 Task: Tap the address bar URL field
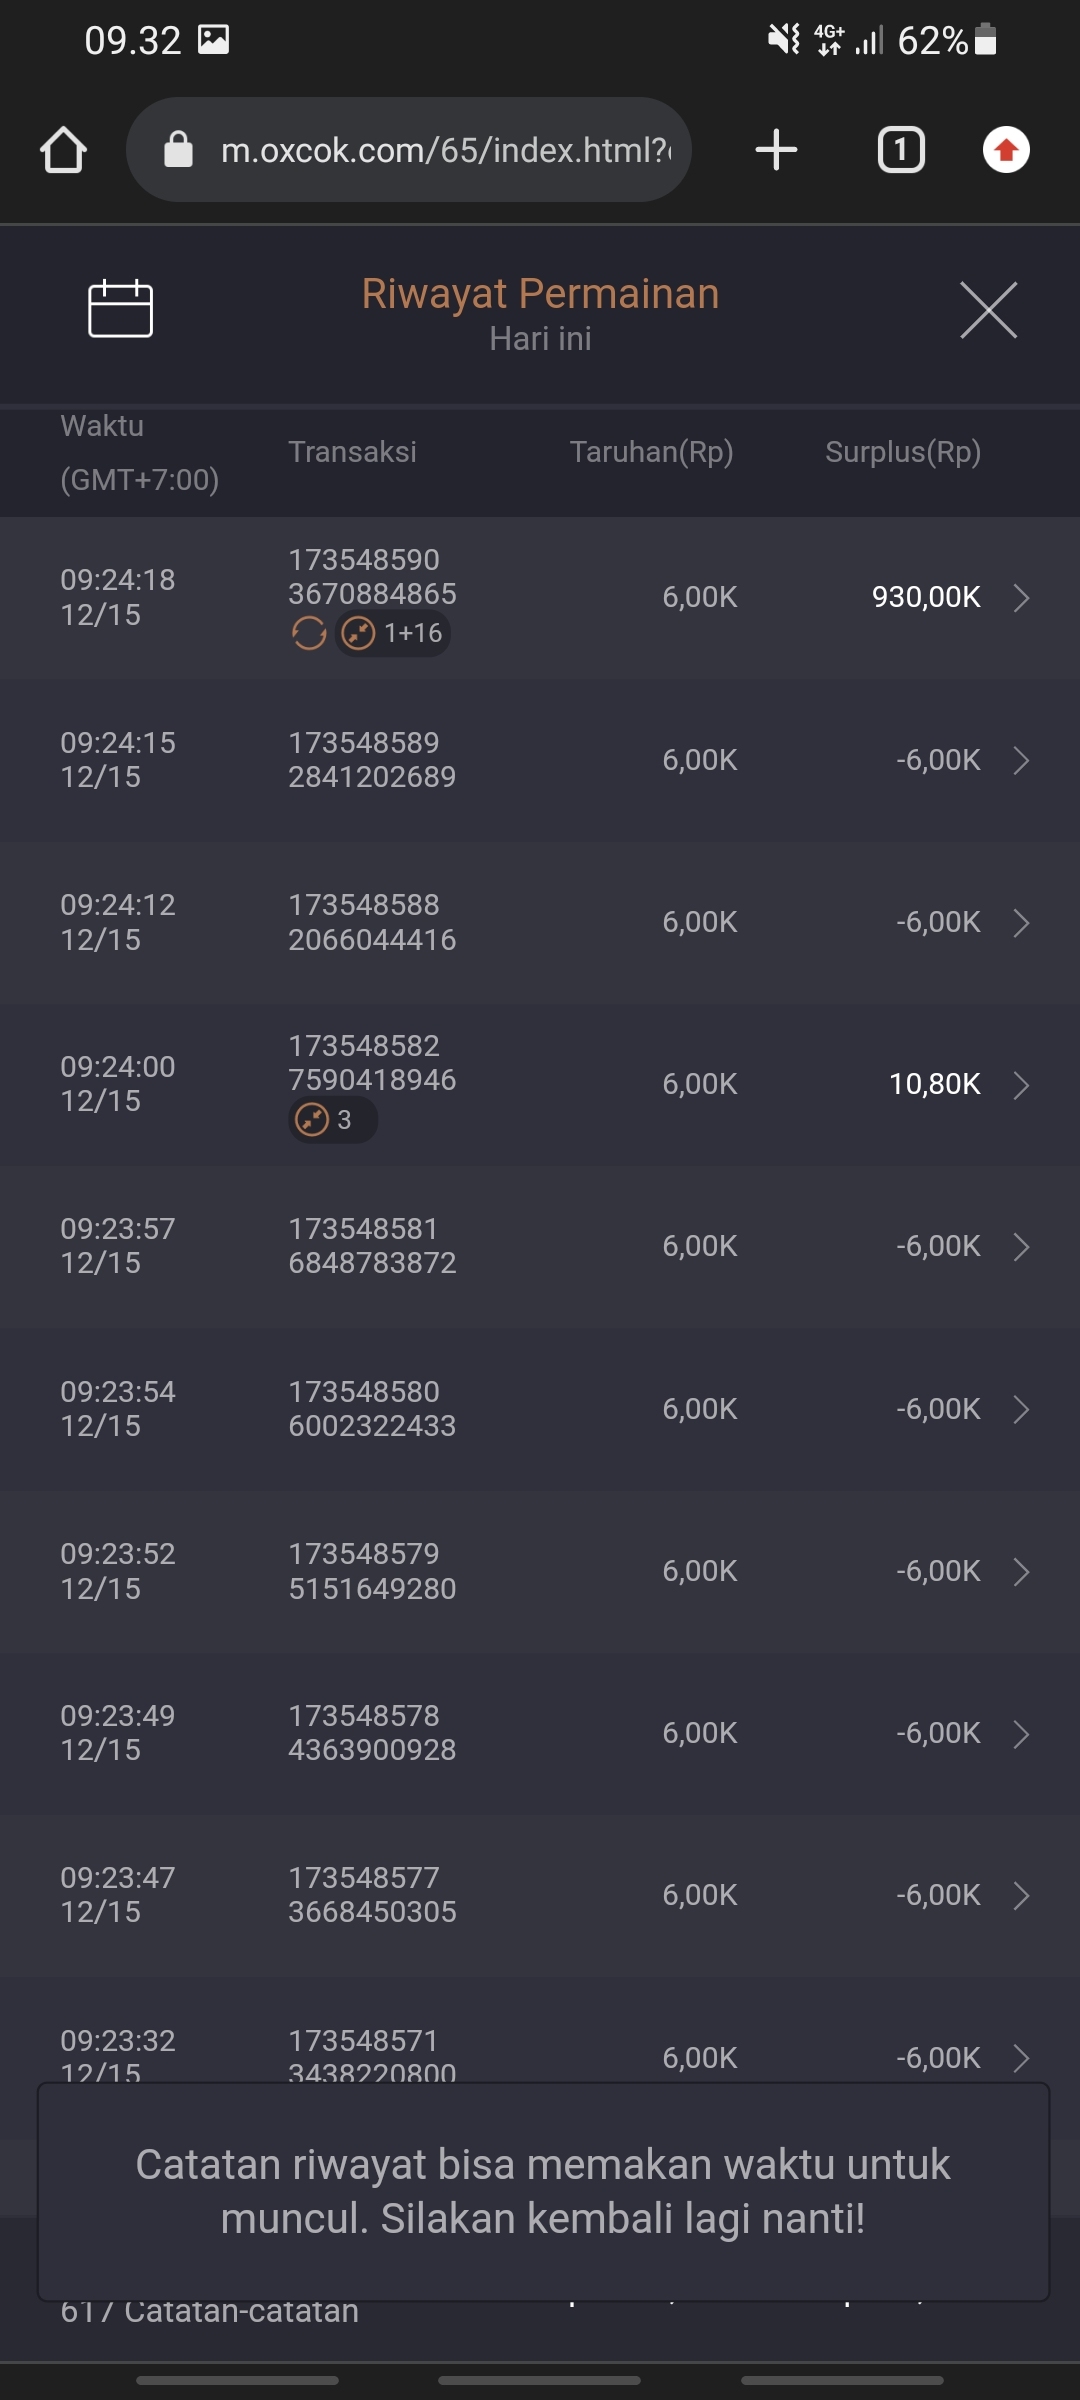pyautogui.click(x=445, y=150)
